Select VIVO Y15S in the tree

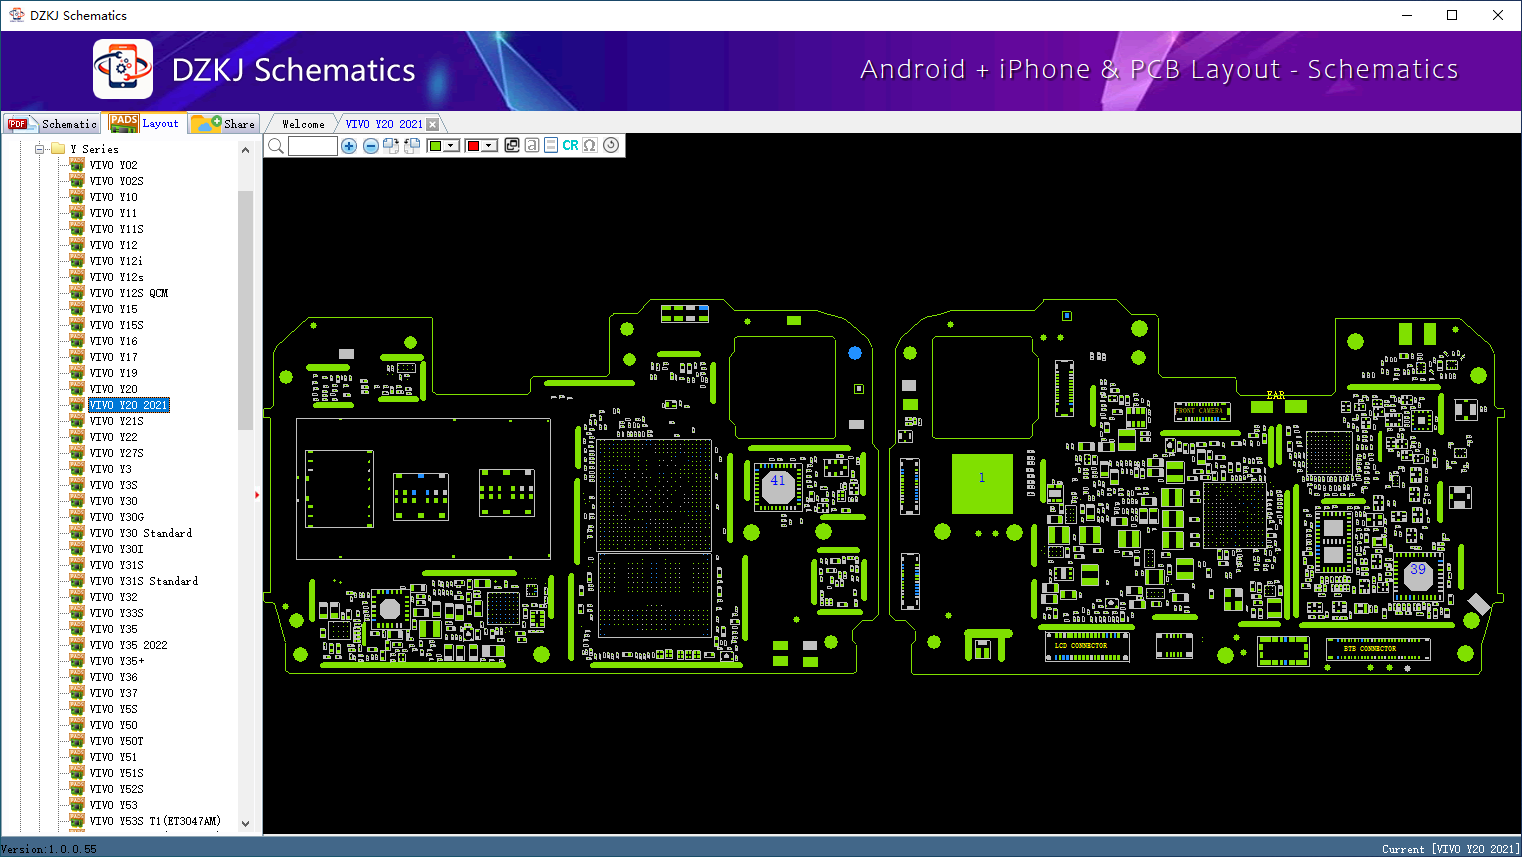[x=116, y=325]
